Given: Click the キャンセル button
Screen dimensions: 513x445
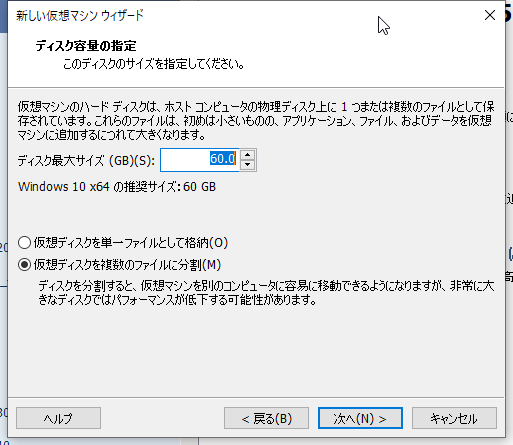Looking at the screenshot, I should pos(454,418).
